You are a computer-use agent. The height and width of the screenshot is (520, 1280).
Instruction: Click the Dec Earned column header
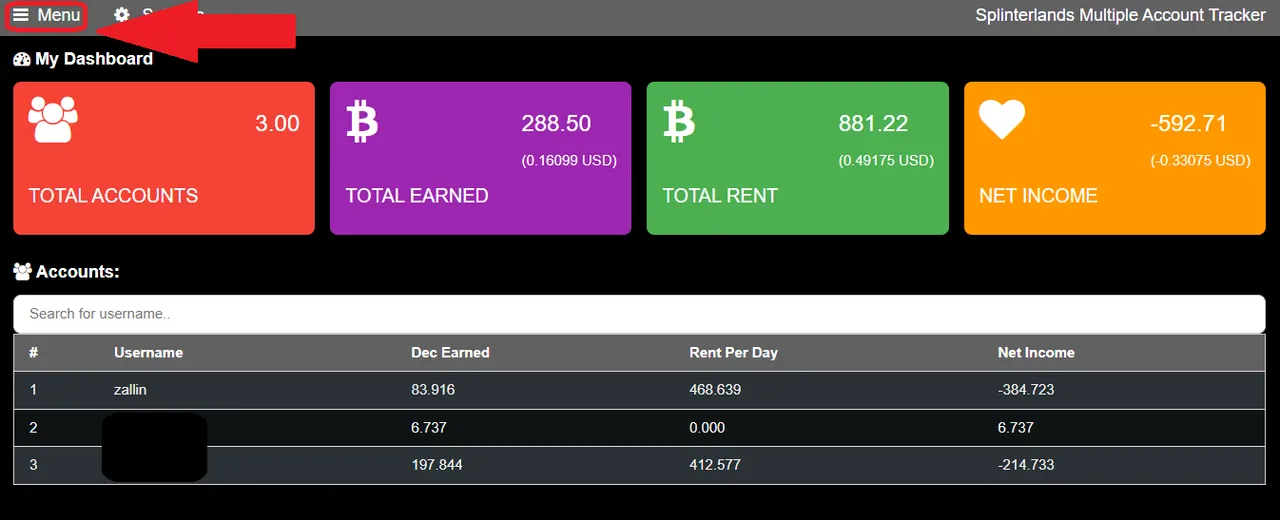coord(450,352)
